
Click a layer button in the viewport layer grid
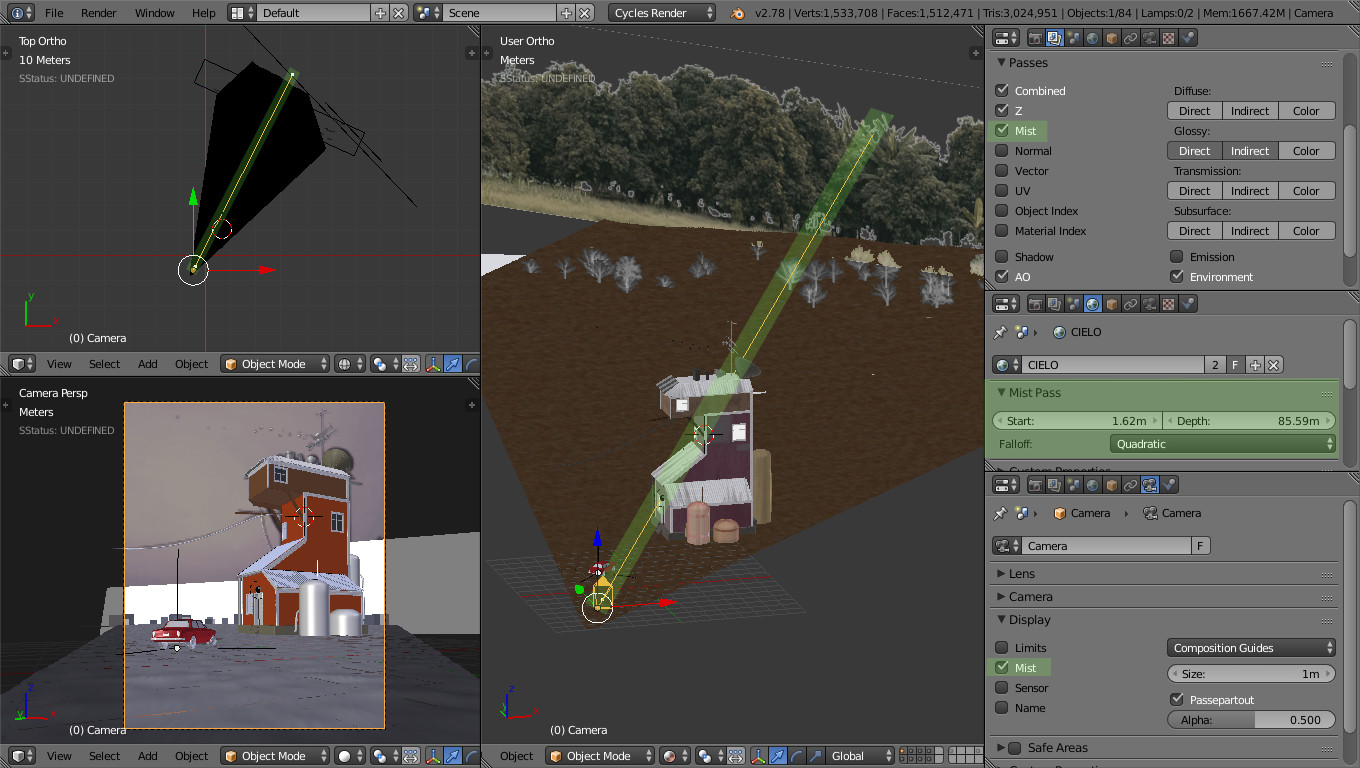click(x=903, y=752)
